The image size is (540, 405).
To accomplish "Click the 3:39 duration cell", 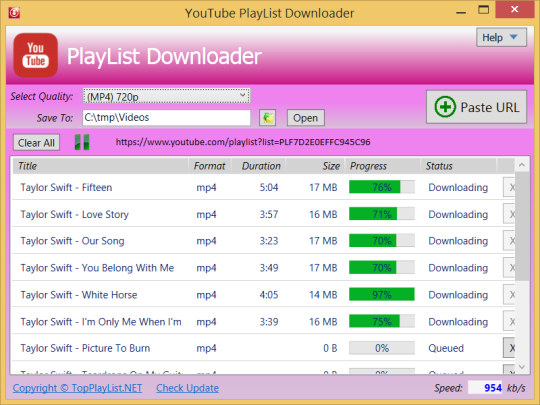I will [x=269, y=321].
